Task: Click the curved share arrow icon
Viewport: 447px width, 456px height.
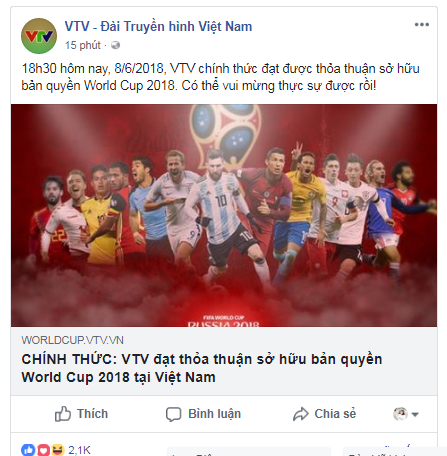Action: click(x=301, y=414)
